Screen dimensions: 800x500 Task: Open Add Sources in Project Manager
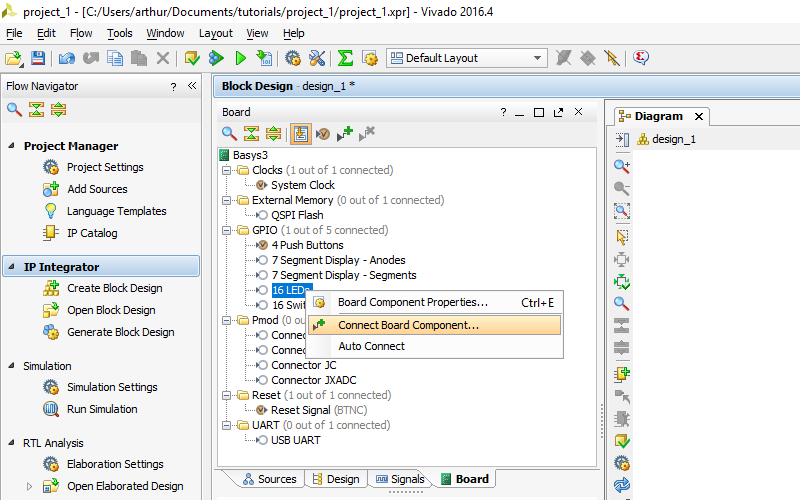[97, 189]
